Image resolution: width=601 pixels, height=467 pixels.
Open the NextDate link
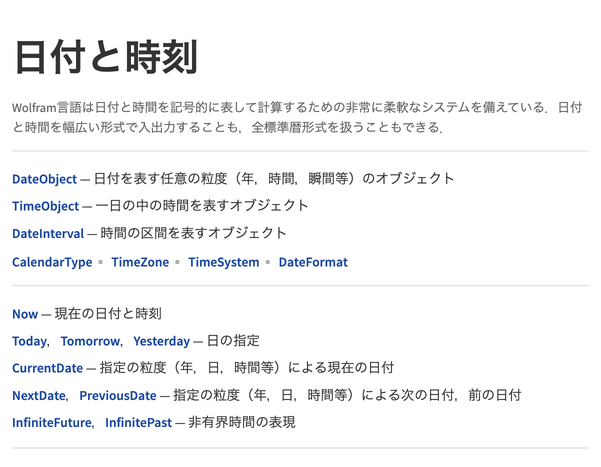click(39, 395)
